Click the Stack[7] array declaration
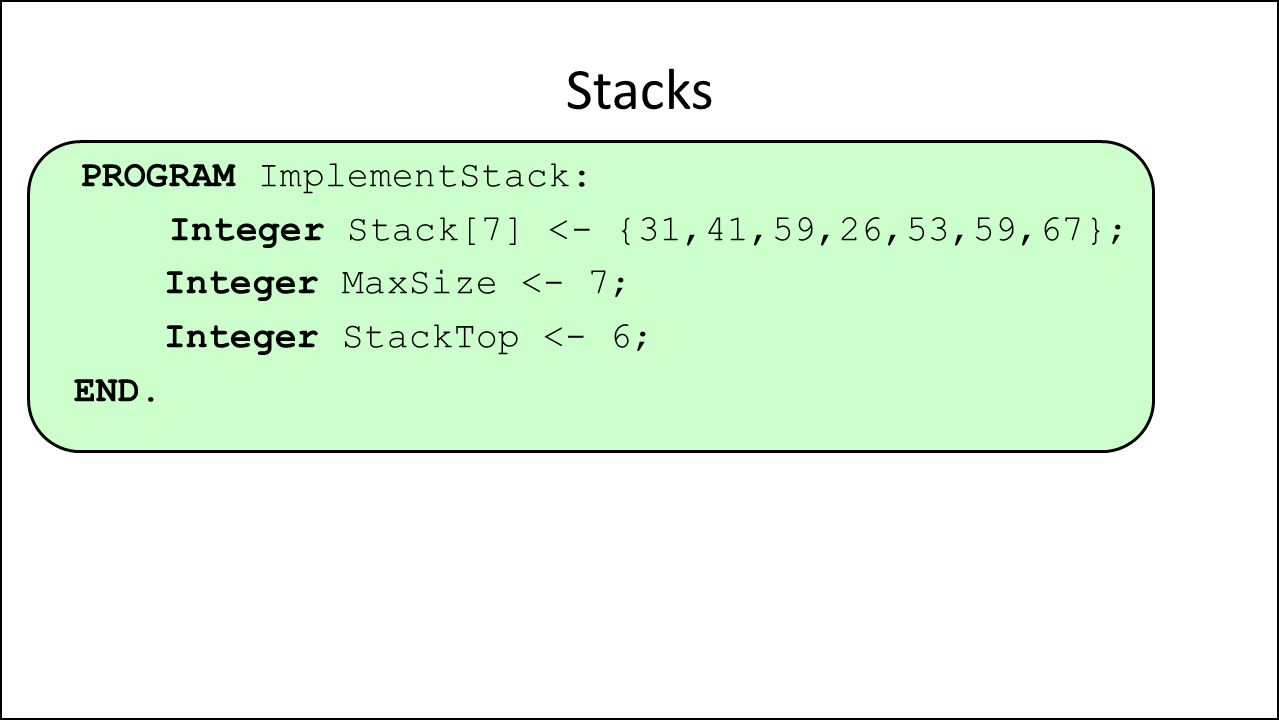 [435, 231]
